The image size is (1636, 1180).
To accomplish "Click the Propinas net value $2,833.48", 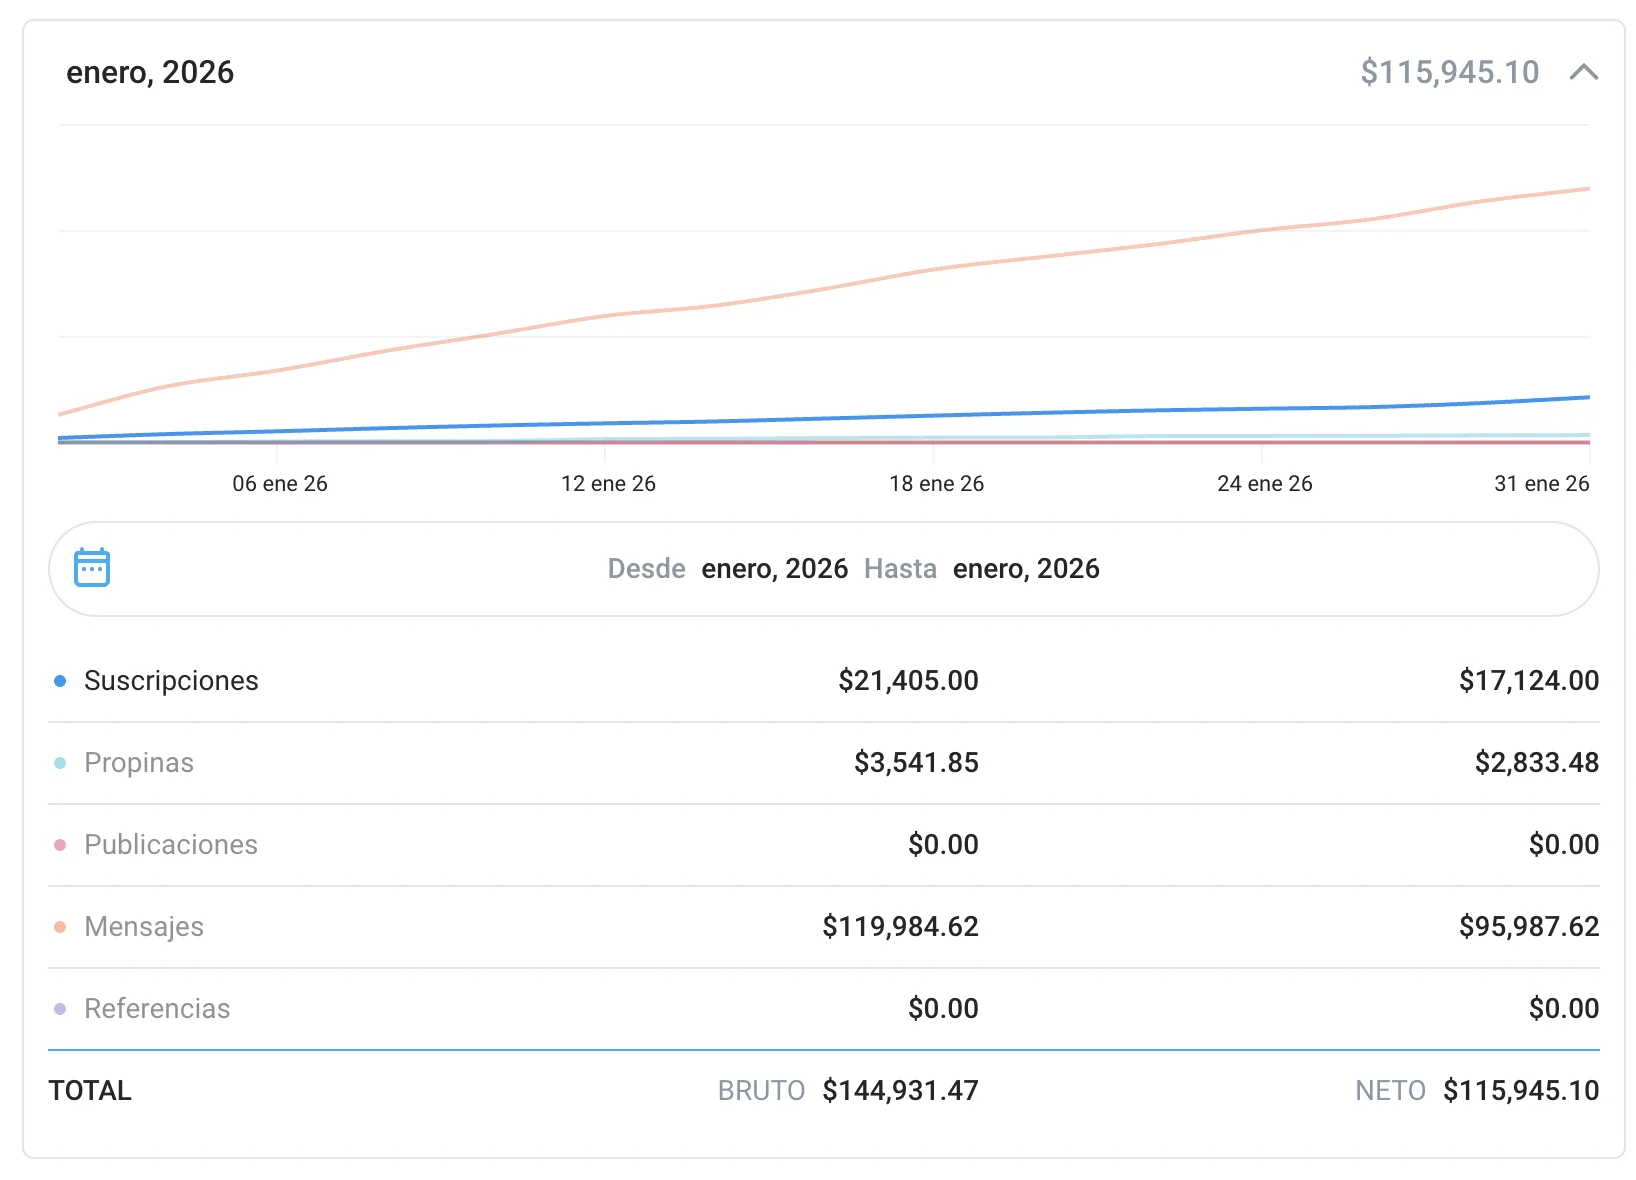I will tap(1537, 763).
